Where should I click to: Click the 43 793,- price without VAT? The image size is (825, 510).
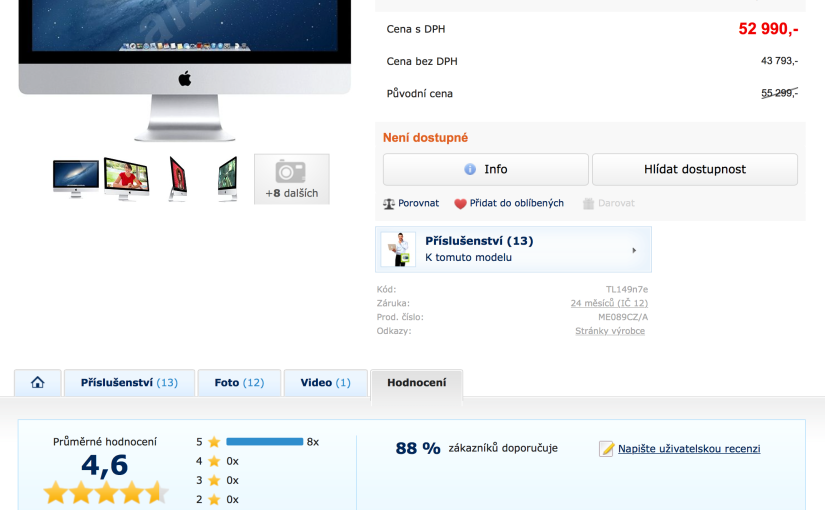[x=779, y=61]
